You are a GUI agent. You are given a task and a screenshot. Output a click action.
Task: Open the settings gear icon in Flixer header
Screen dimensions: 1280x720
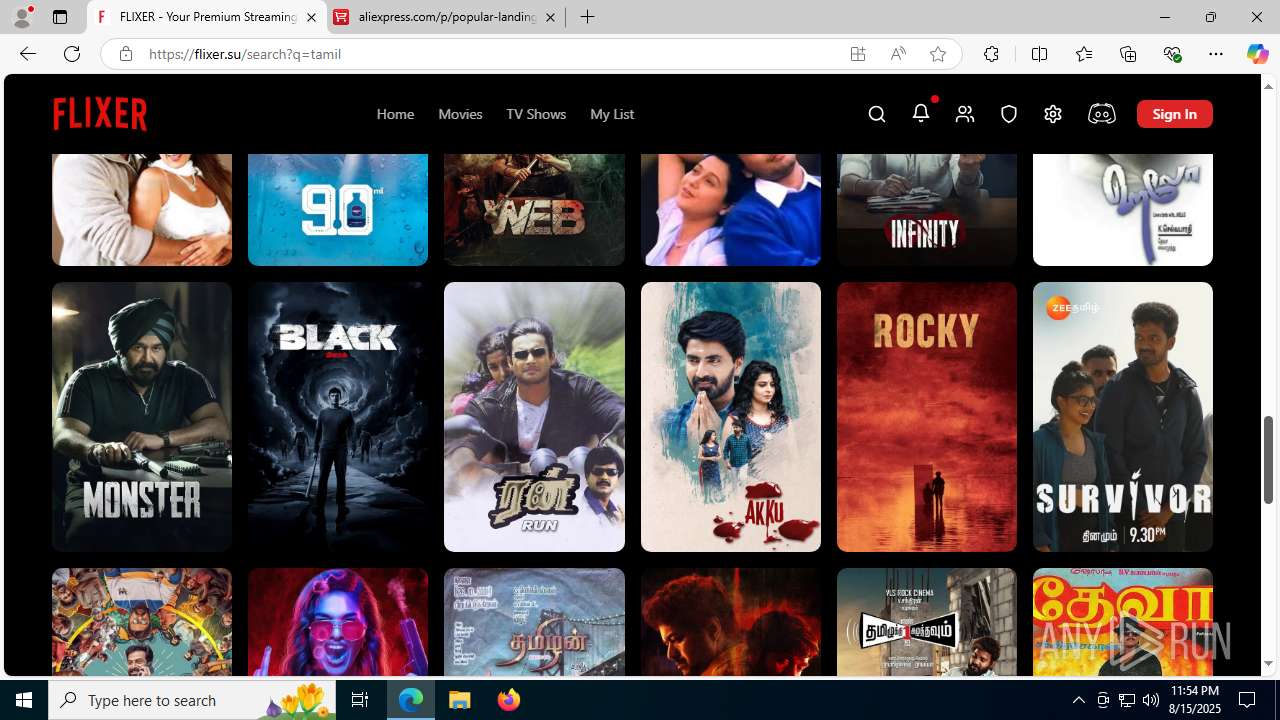click(x=1053, y=114)
